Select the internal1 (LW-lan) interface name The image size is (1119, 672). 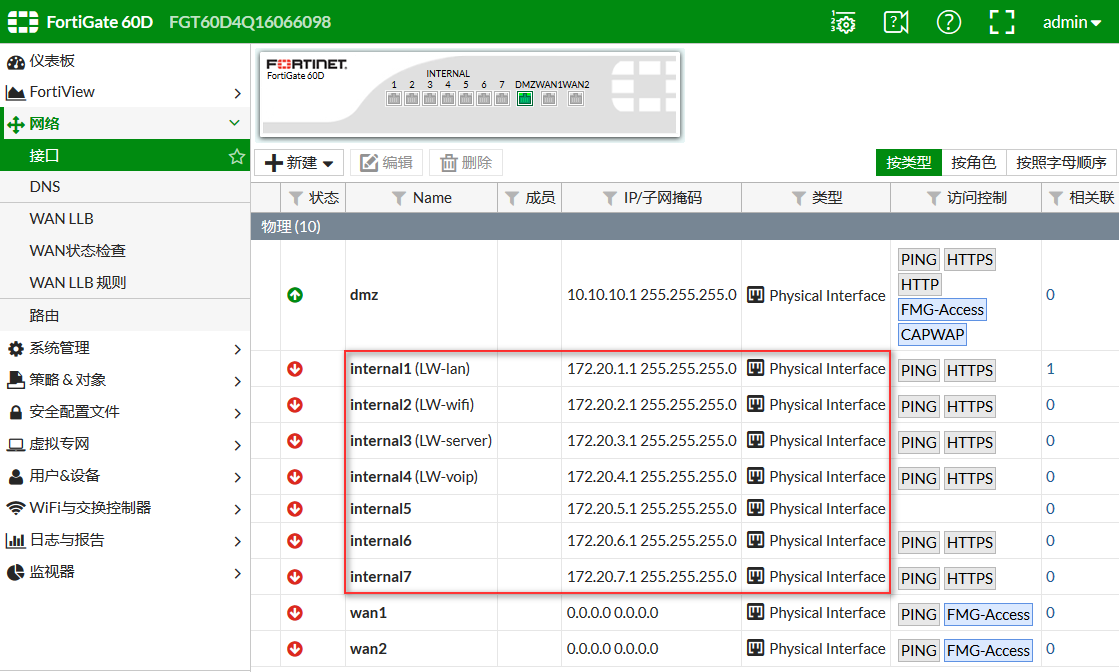click(410, 369)
